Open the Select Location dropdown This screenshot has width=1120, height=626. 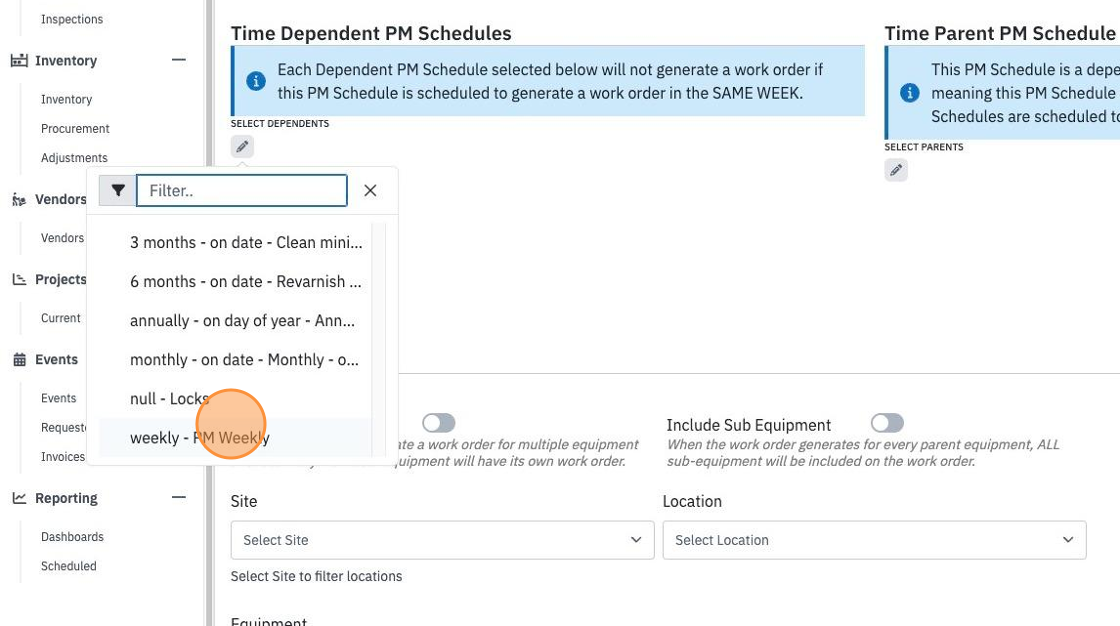coord(874,540)
